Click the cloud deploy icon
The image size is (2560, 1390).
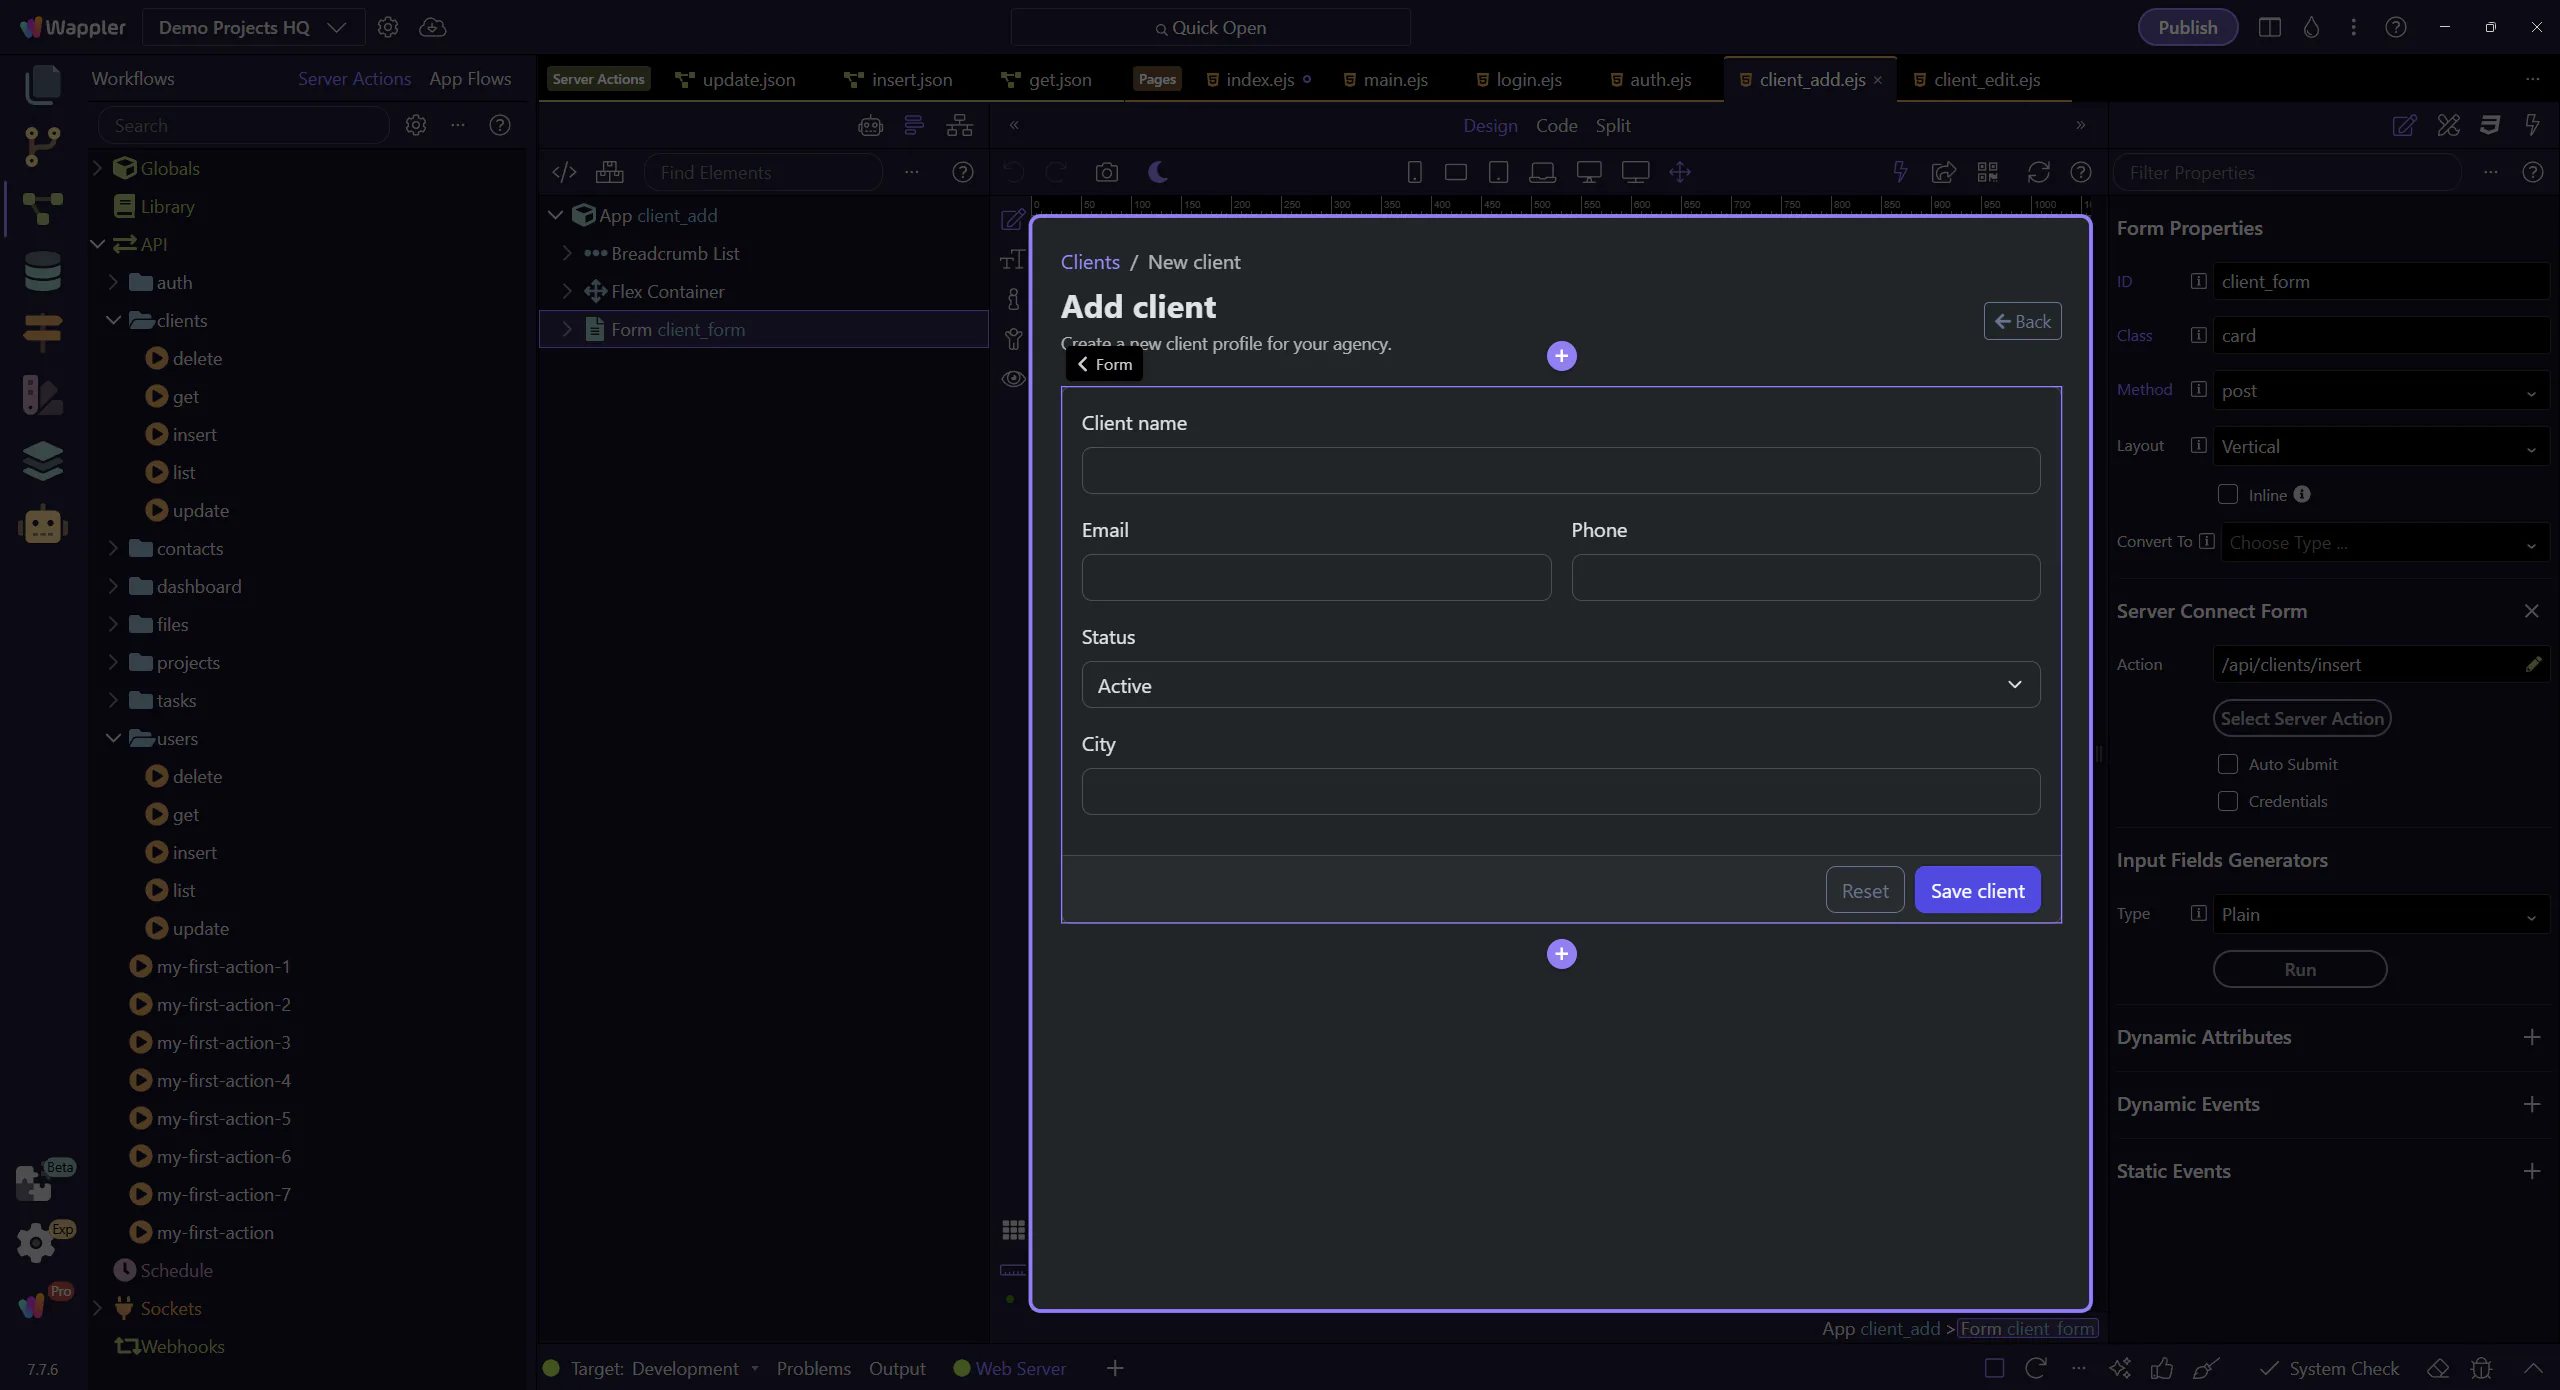(432, 27)
